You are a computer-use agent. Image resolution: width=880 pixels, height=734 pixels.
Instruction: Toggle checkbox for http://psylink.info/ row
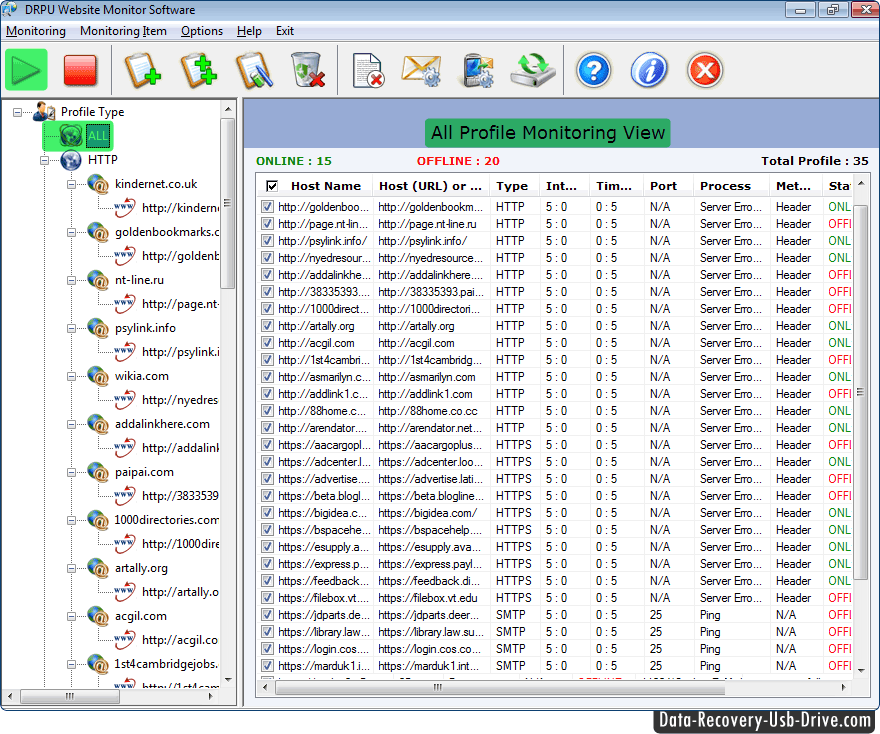pyautogui.click(x=268, y=241)
